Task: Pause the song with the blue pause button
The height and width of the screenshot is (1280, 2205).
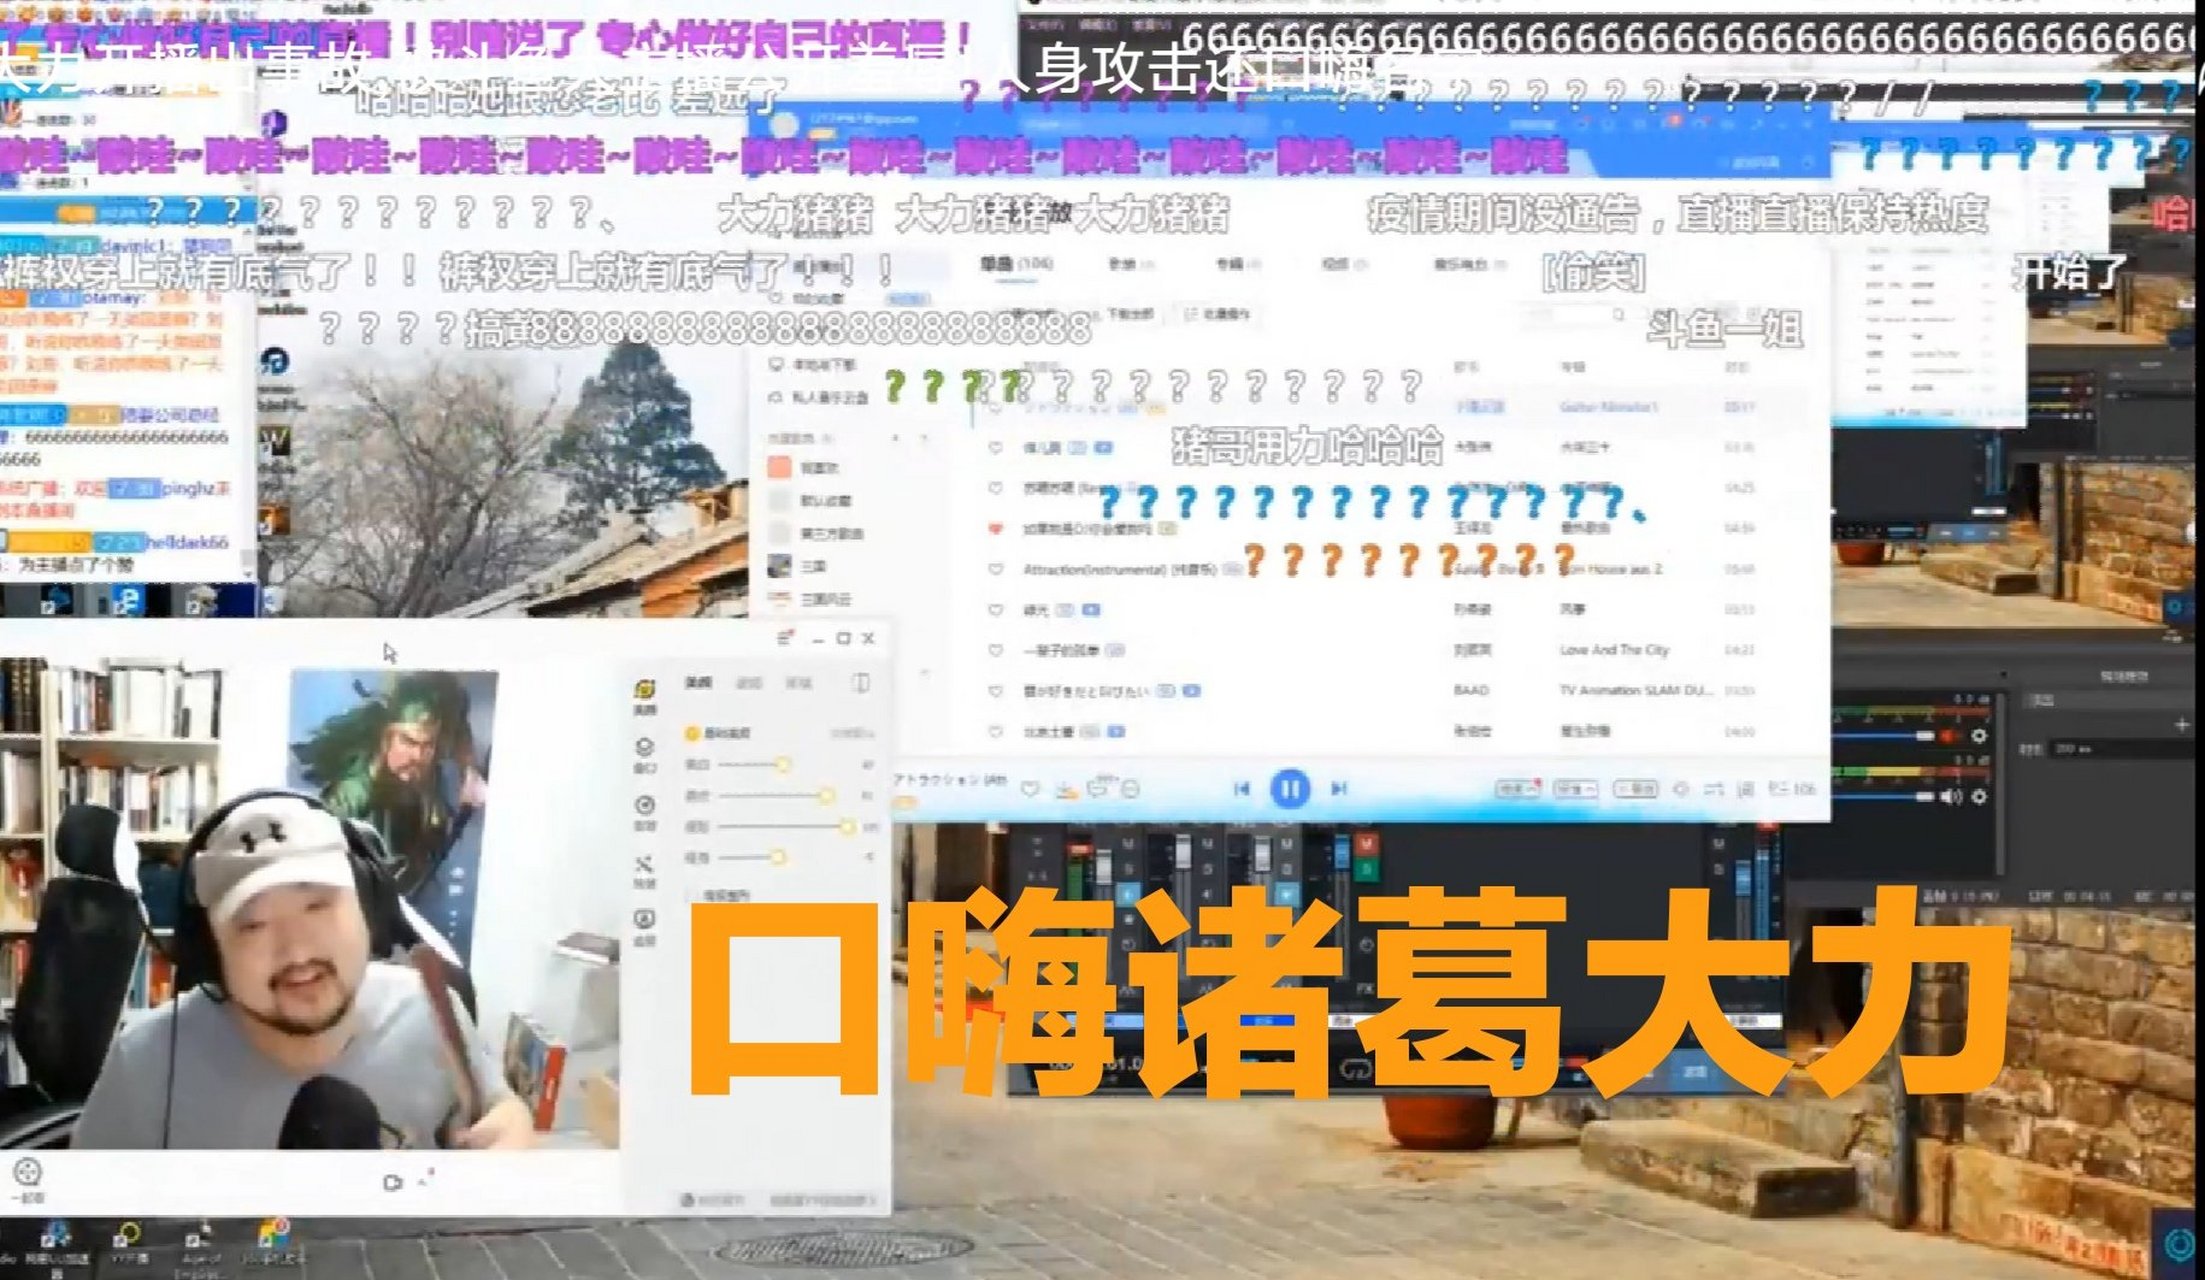Action: point(1290,789)
